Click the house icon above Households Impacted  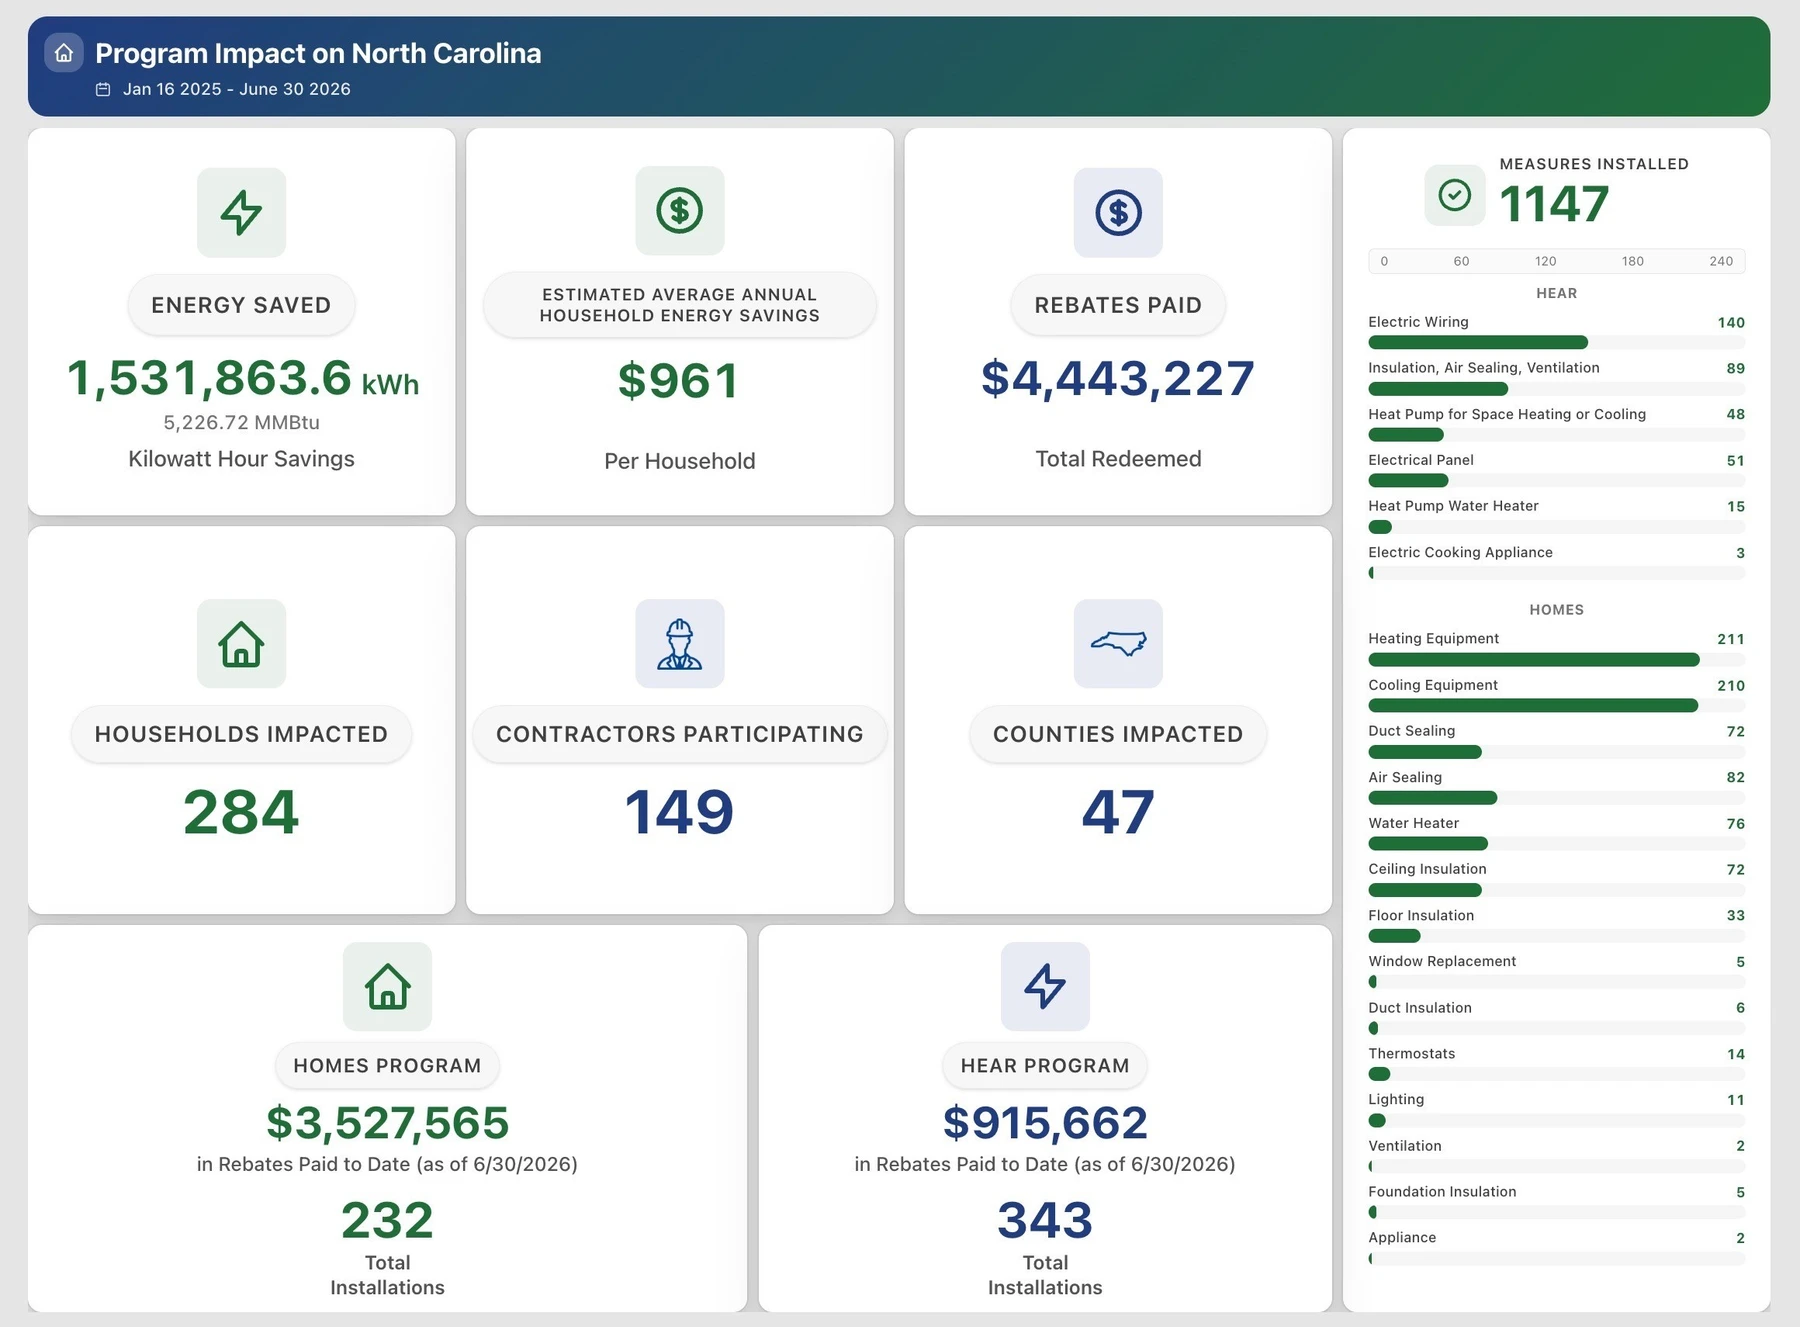(241, 643)
